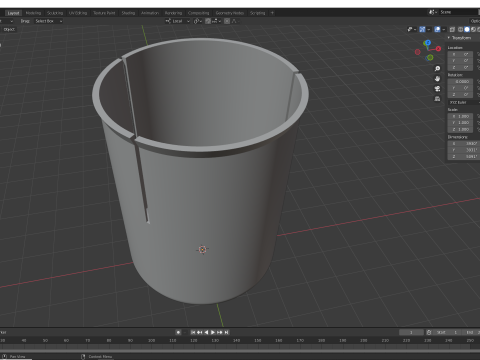
Task: Select the Rendering workspace tab
Action: [x=173, y=13]
